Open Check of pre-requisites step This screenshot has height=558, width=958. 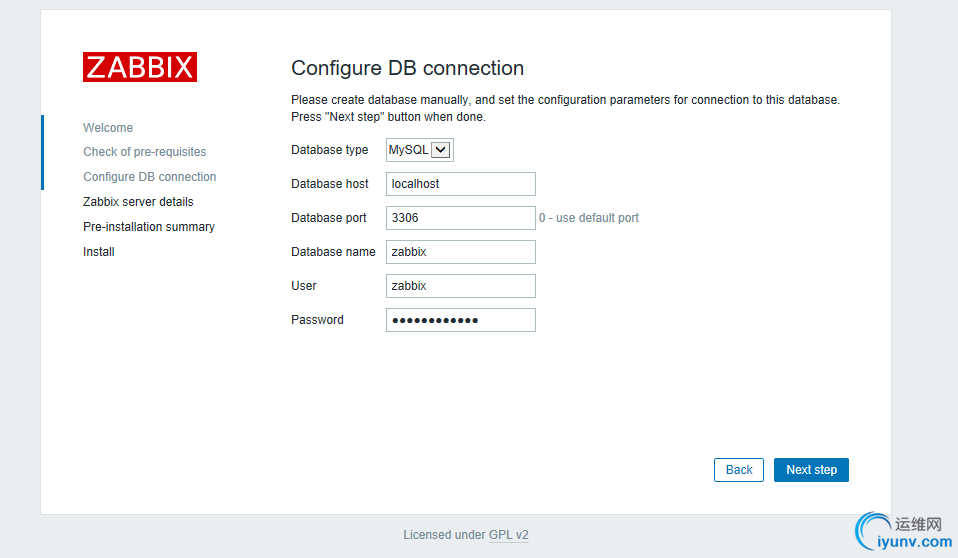[x=145, y=152]
